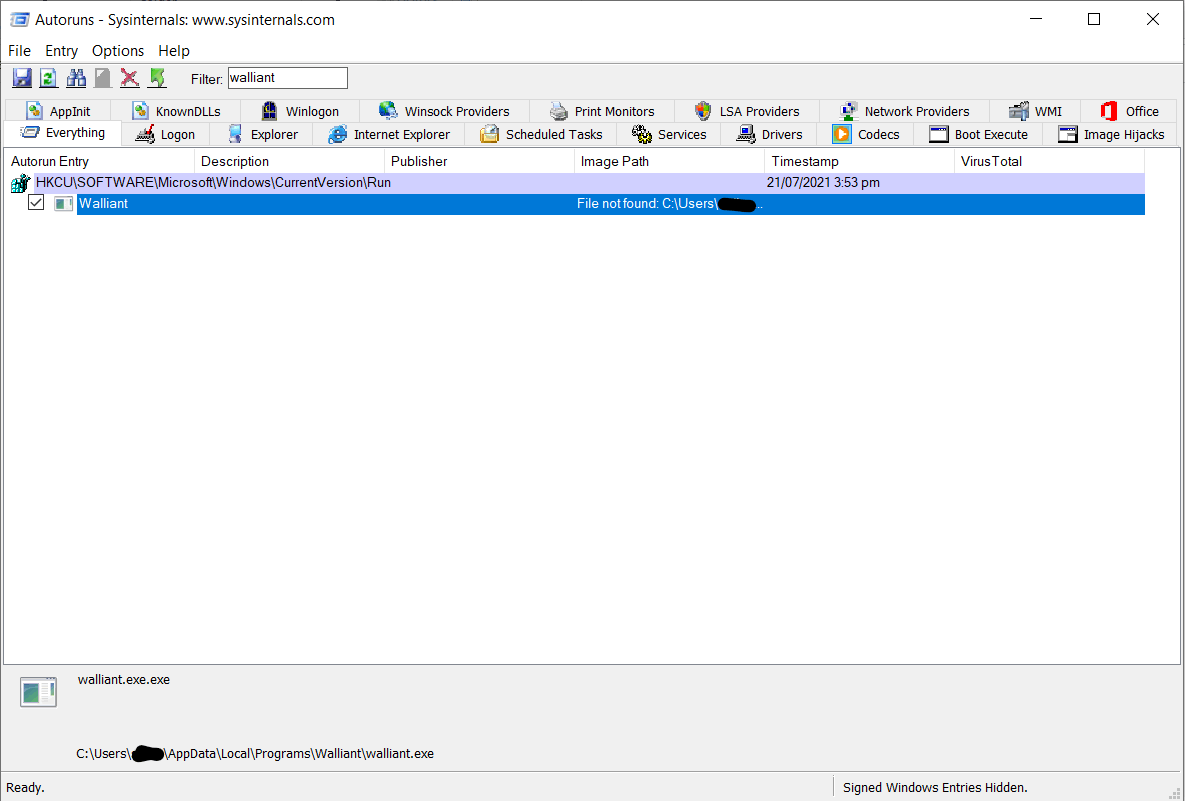Open the File menu

(19, 51)
